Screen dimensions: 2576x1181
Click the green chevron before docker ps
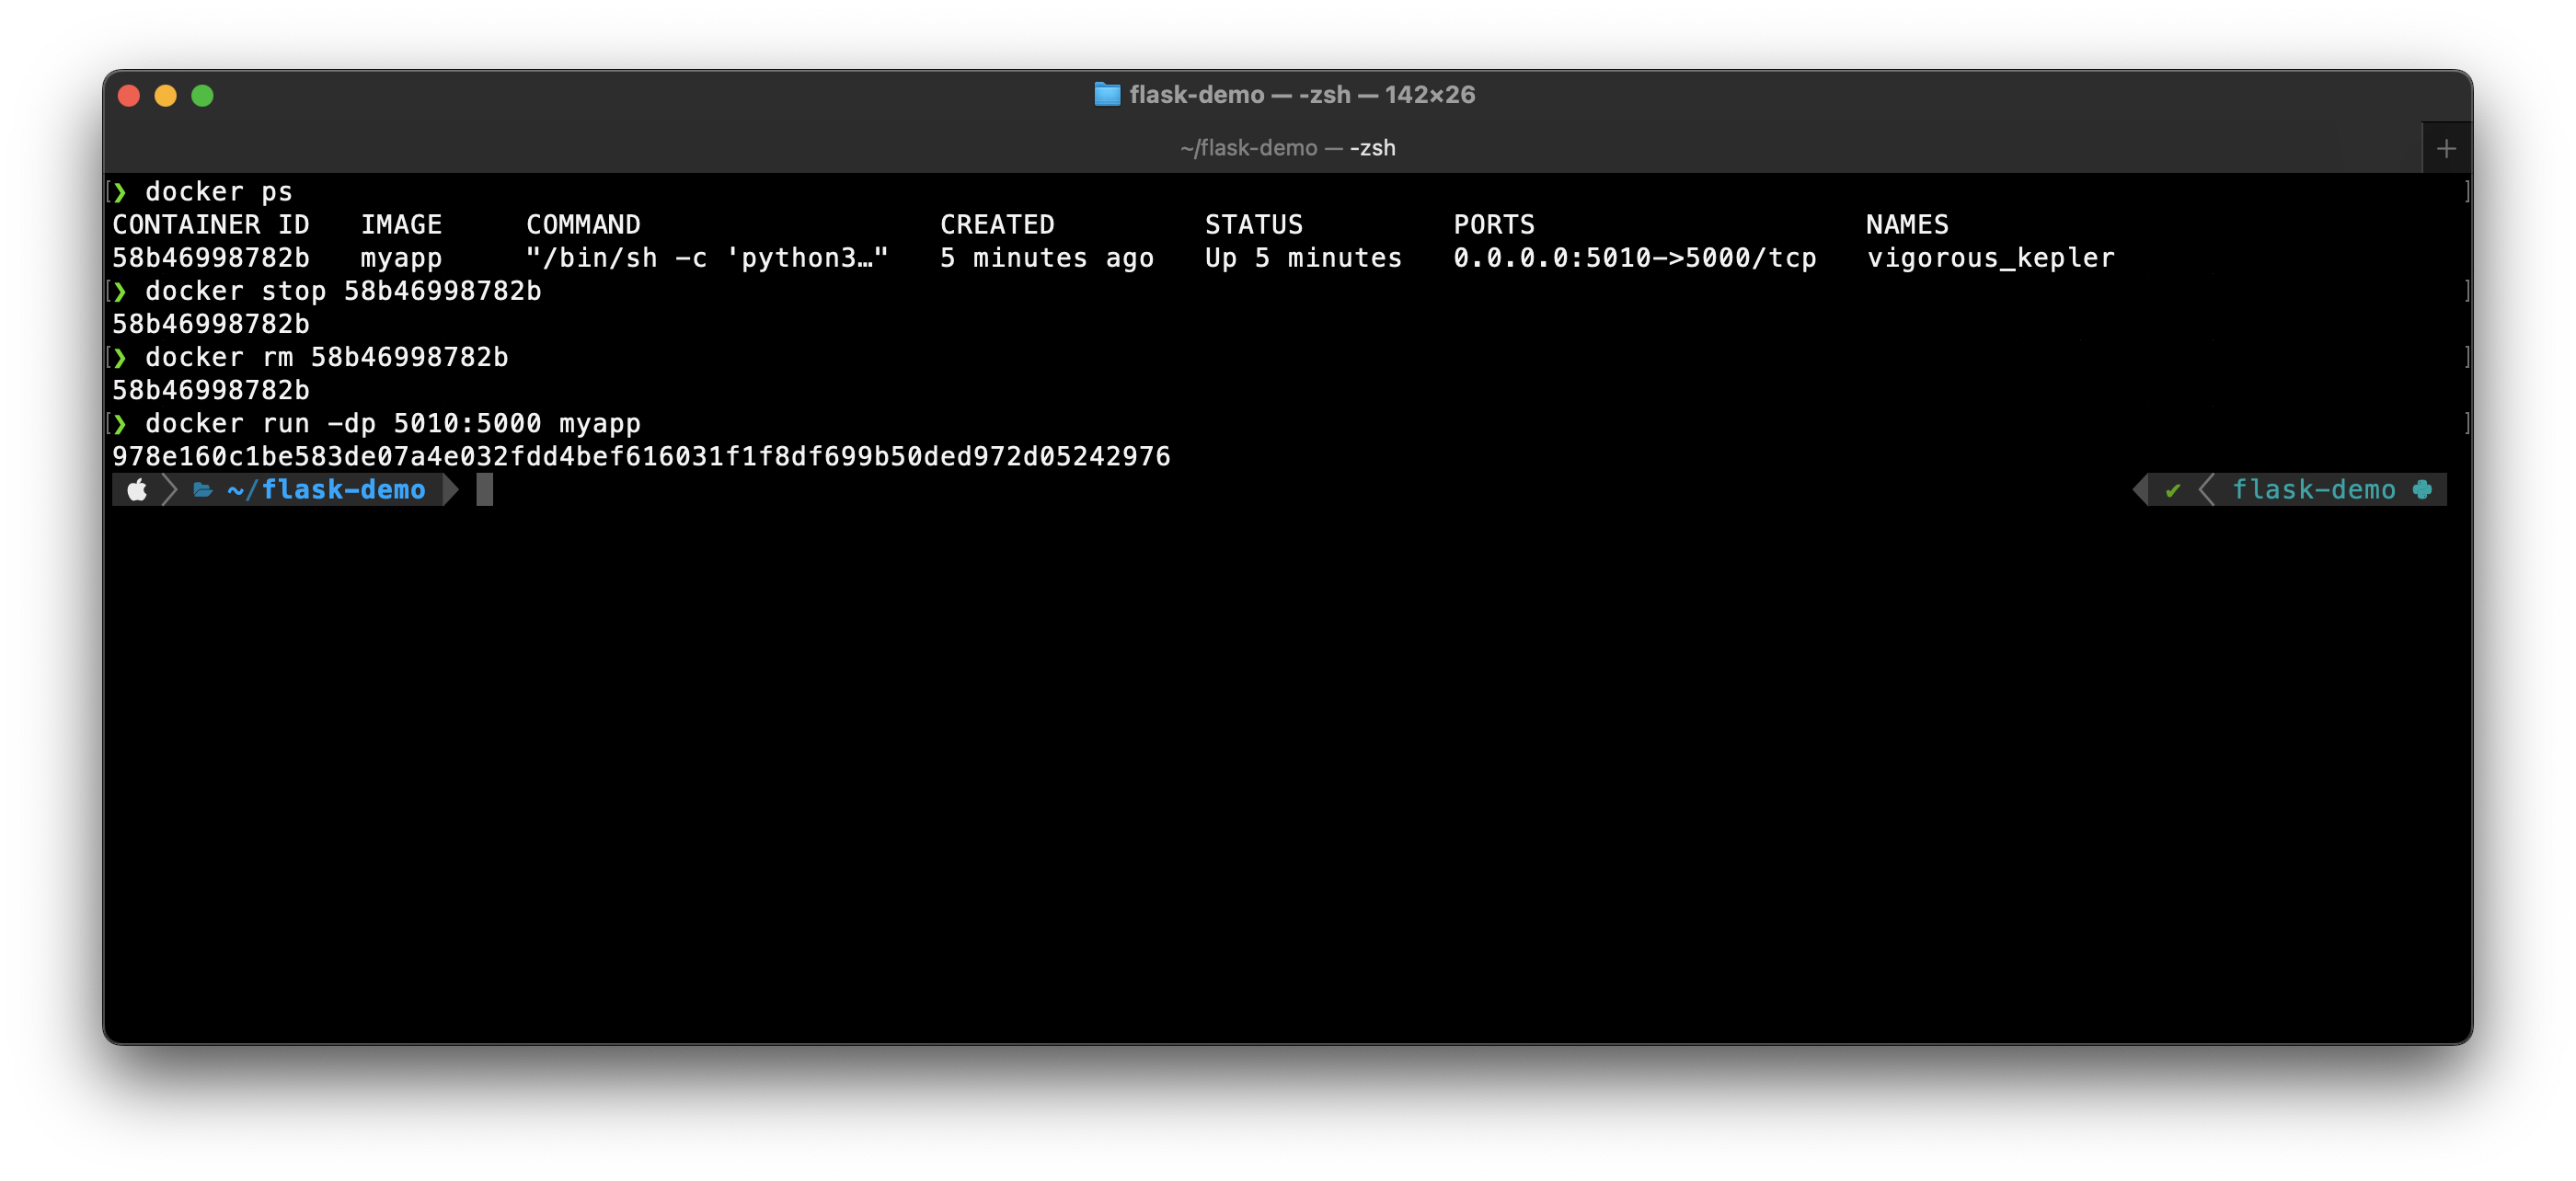coord(120,192)
